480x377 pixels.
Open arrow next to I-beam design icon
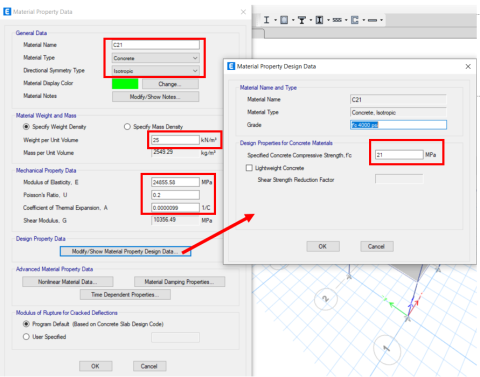click(275, 20)
